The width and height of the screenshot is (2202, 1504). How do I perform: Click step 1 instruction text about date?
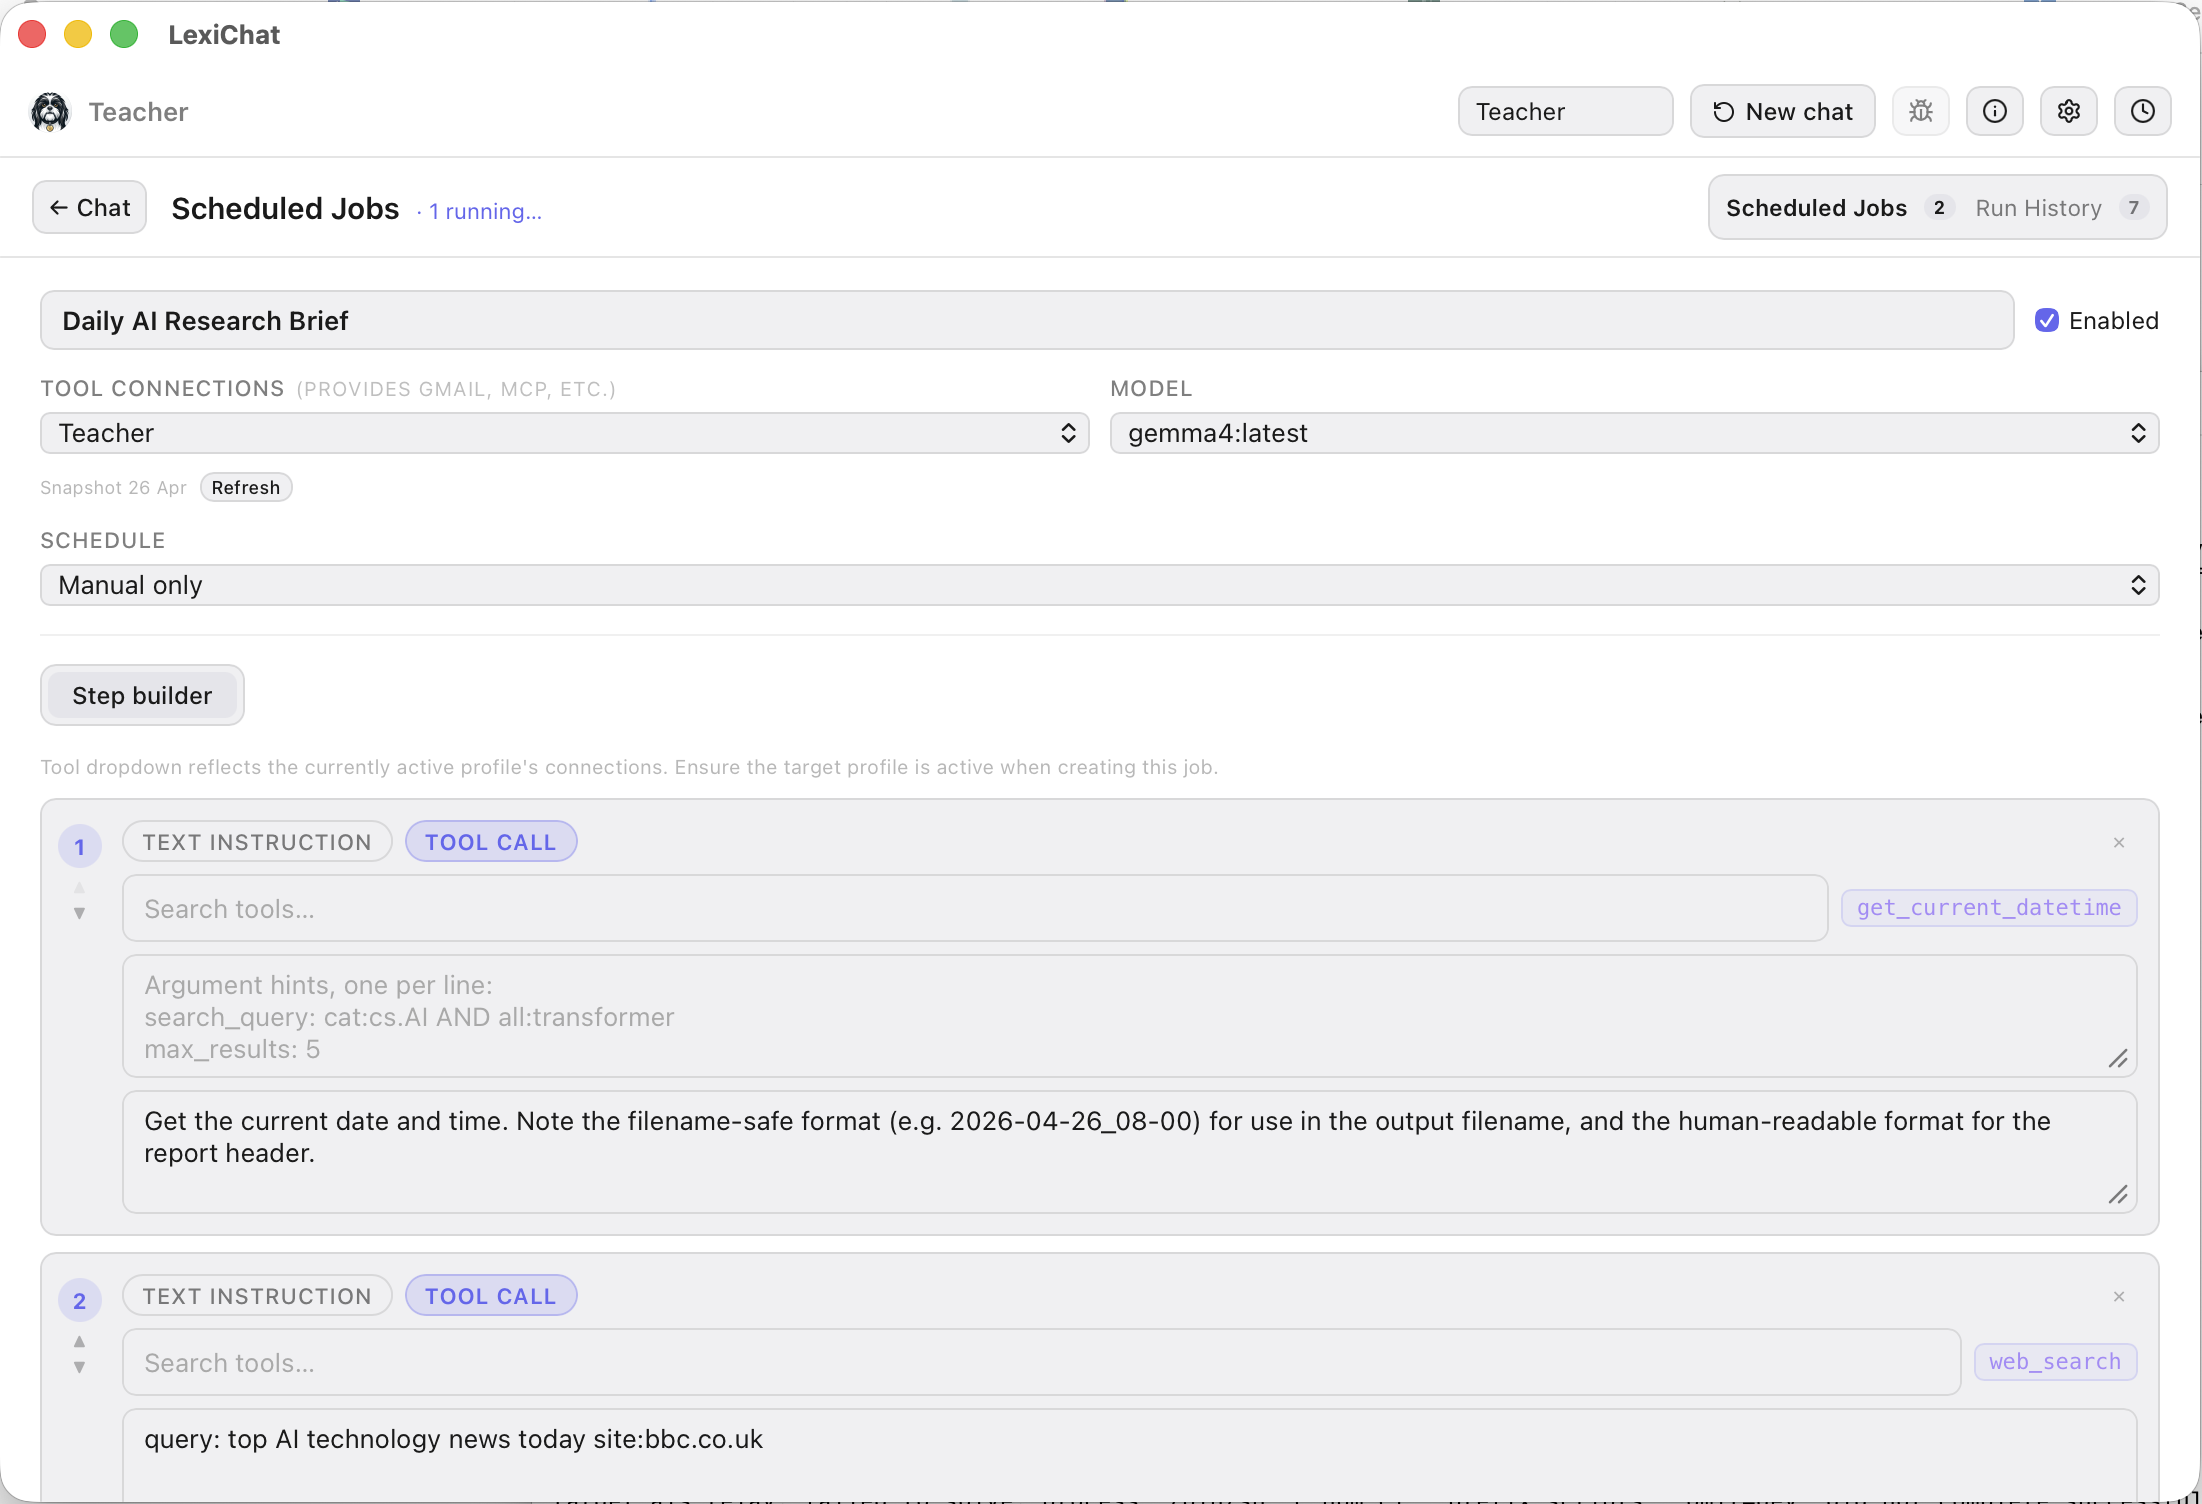coord(1129,1153)
